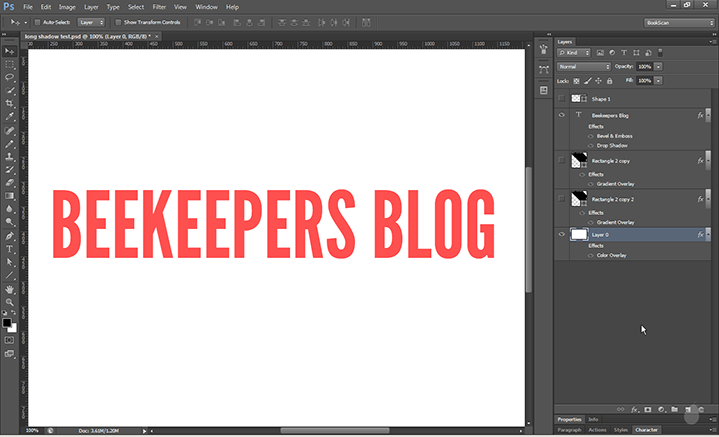The width and height of the screenshot is (719, 437).
Task: Open the Filter menu
Action: click(159, 6)
